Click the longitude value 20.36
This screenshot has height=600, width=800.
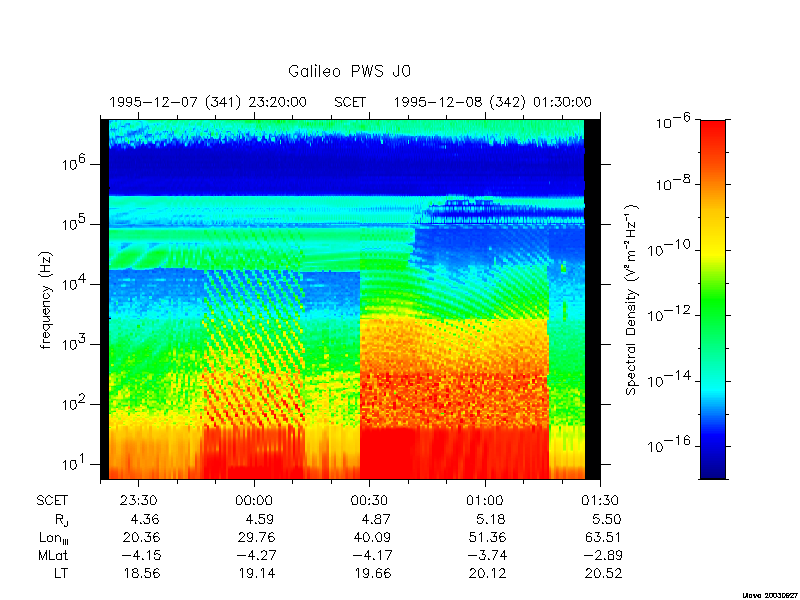(x=141, y=537)
